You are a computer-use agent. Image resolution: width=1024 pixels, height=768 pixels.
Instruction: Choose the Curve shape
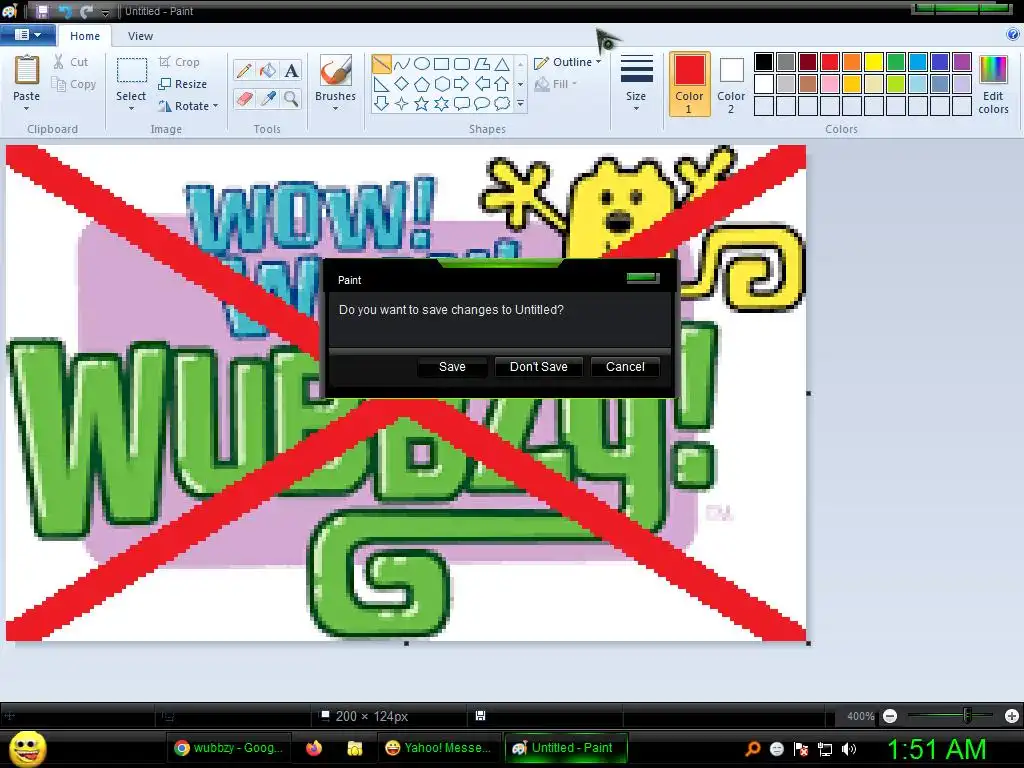[402, 64]
